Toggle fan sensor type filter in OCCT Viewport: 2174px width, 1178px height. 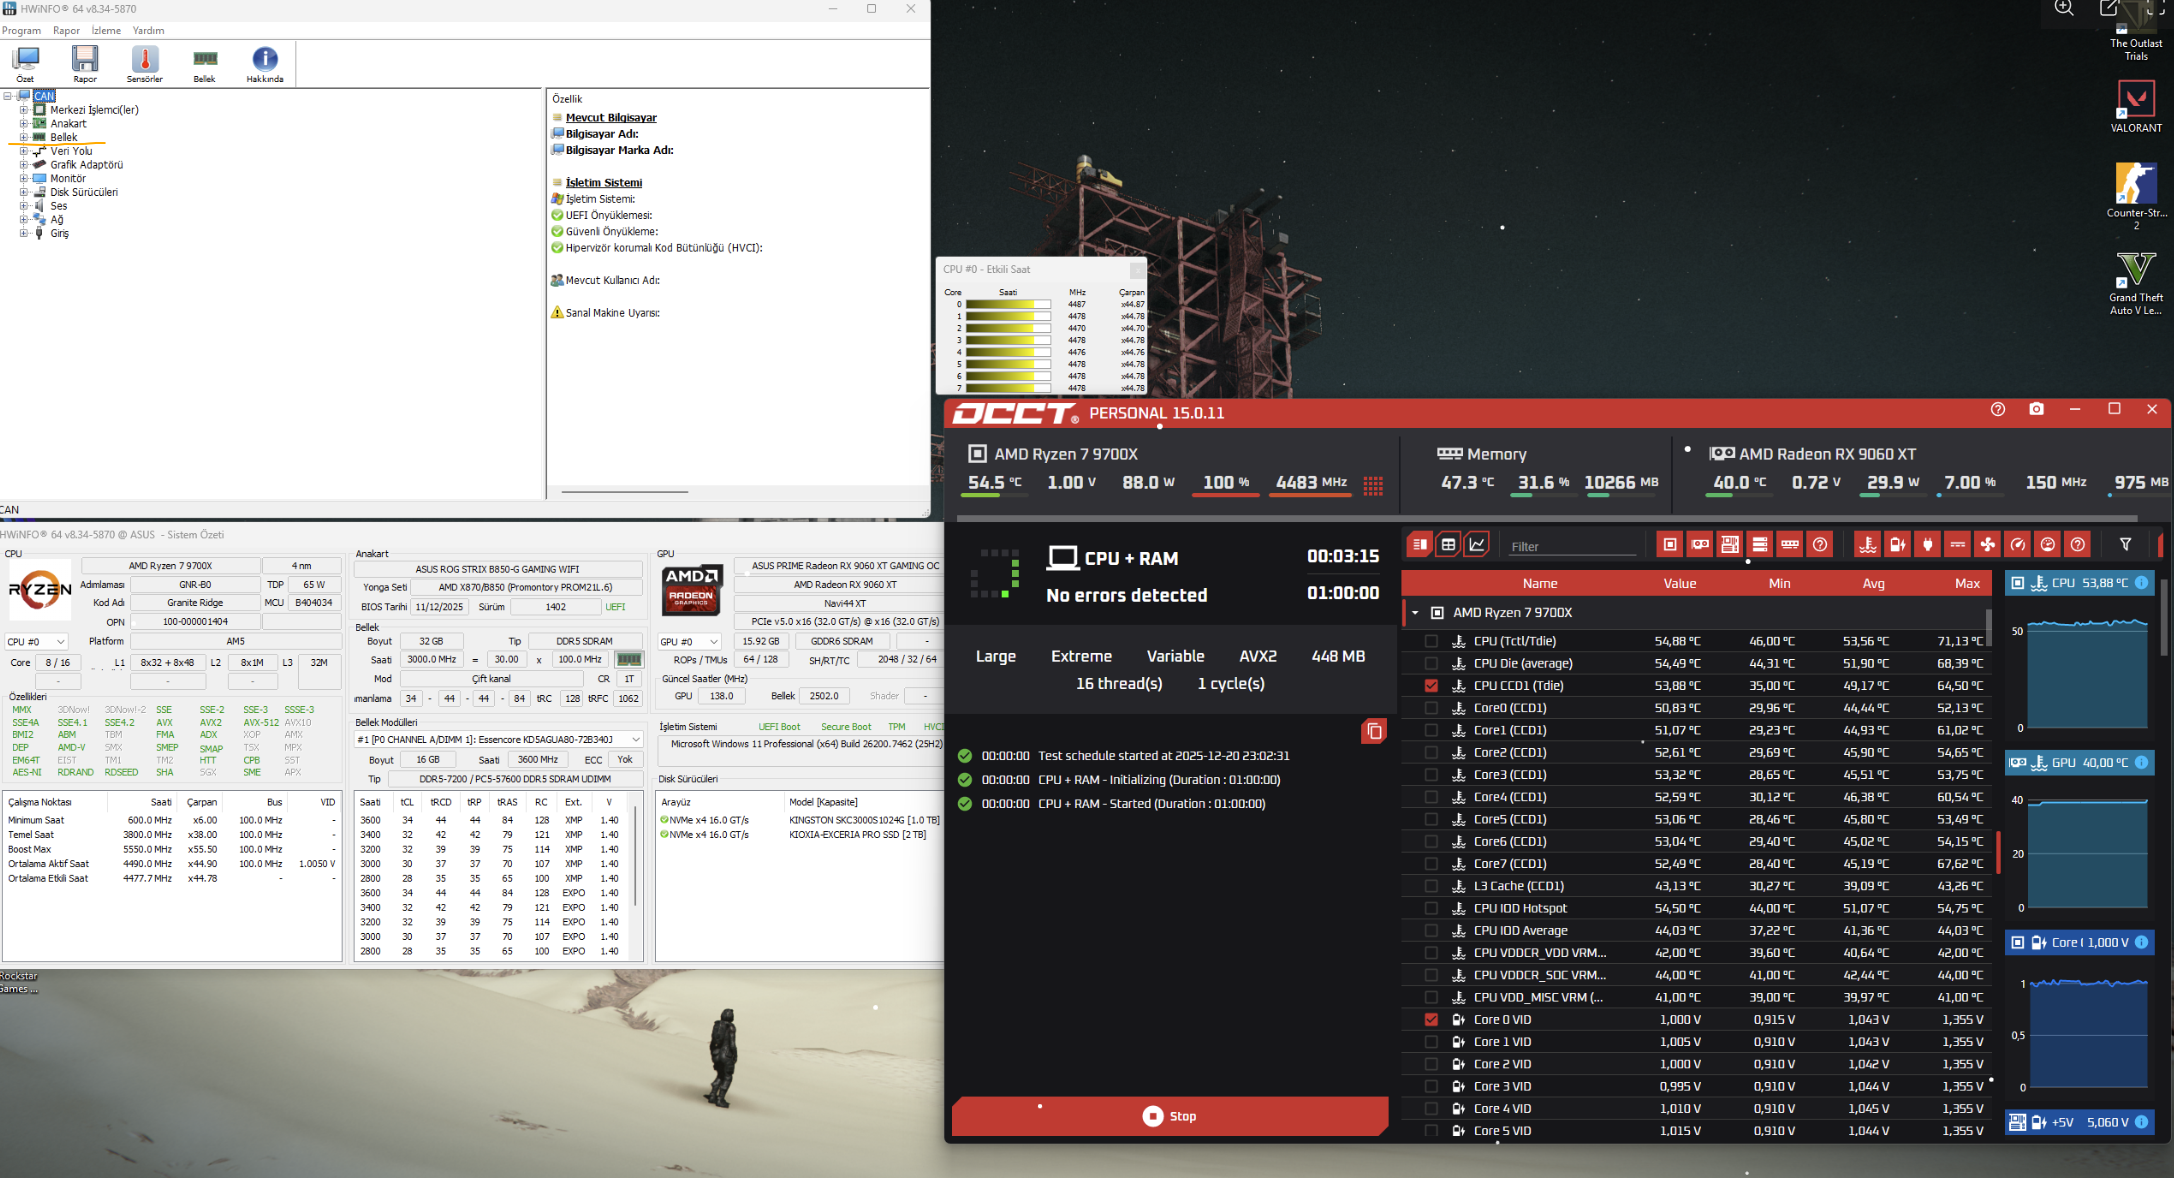coord(1988,544)
